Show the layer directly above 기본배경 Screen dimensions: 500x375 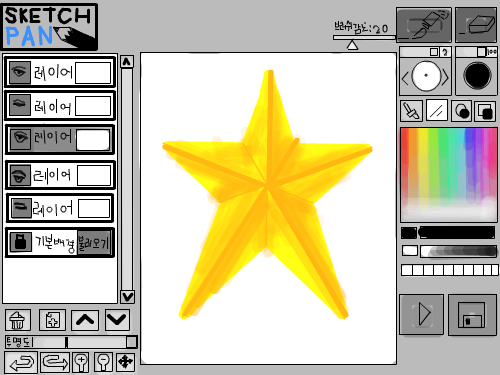tap(21, 208)
